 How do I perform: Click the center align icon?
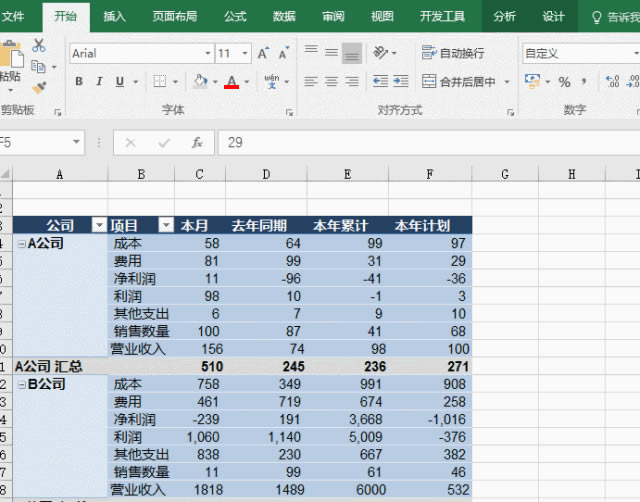point(331,82)
